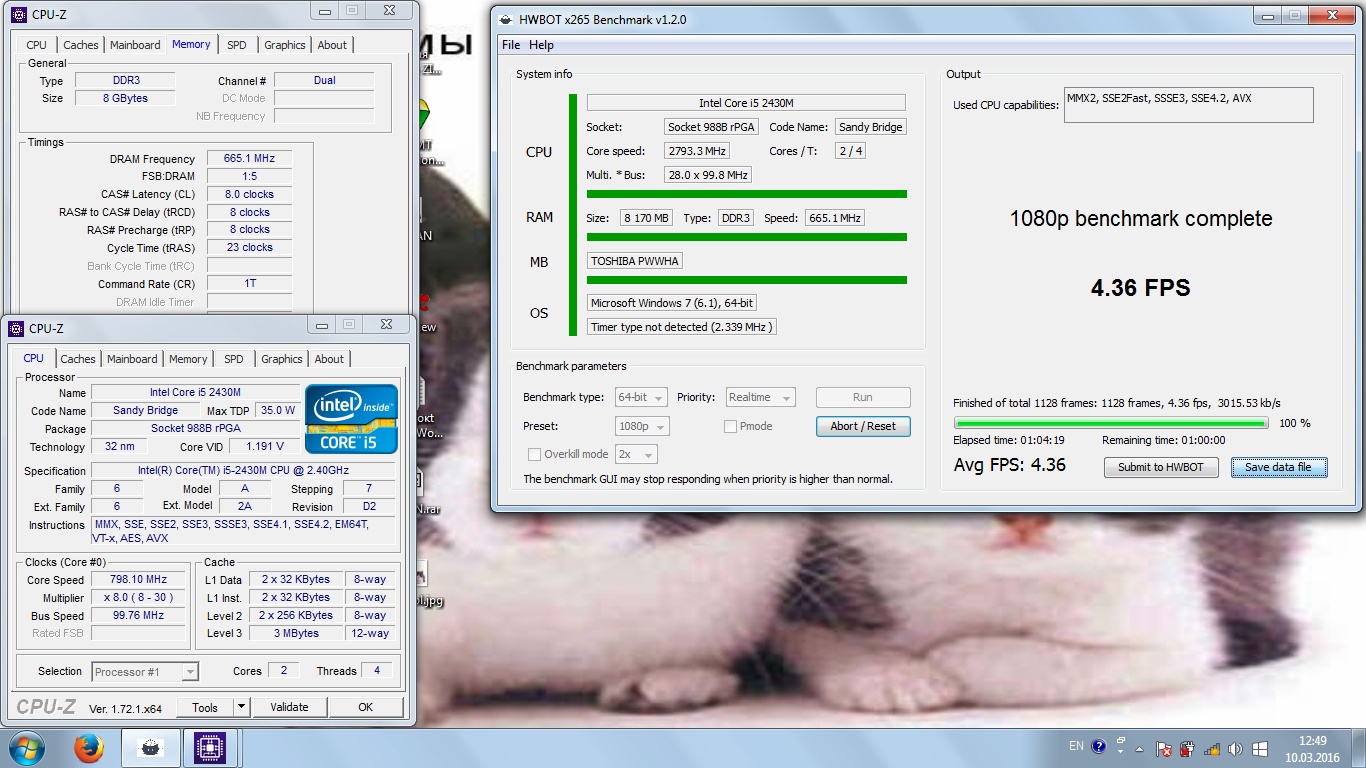The height and width of the screenshot is (768, 1366).
Task: Click DRAM Frequency value 665.1 MHz in CPU-Z
Action: pos(249,159)
